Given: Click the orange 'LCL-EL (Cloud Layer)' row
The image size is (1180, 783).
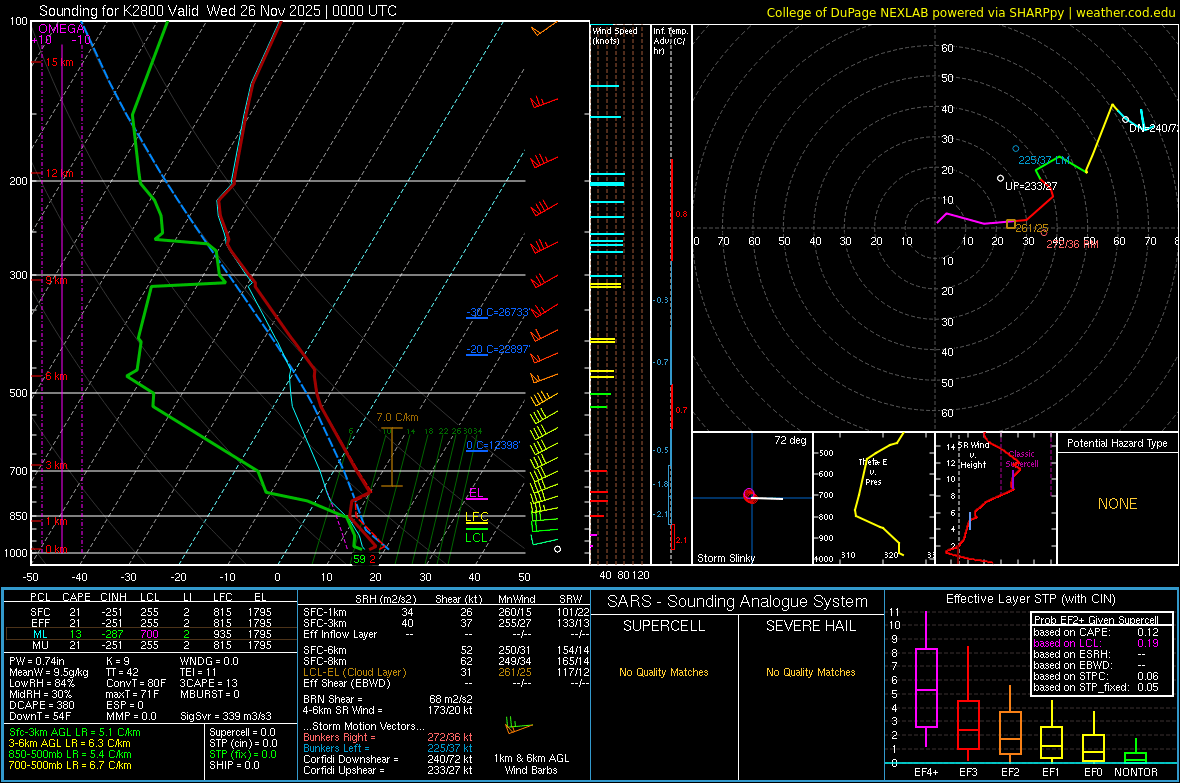Looking at the screenshot, I should [446, 672].
